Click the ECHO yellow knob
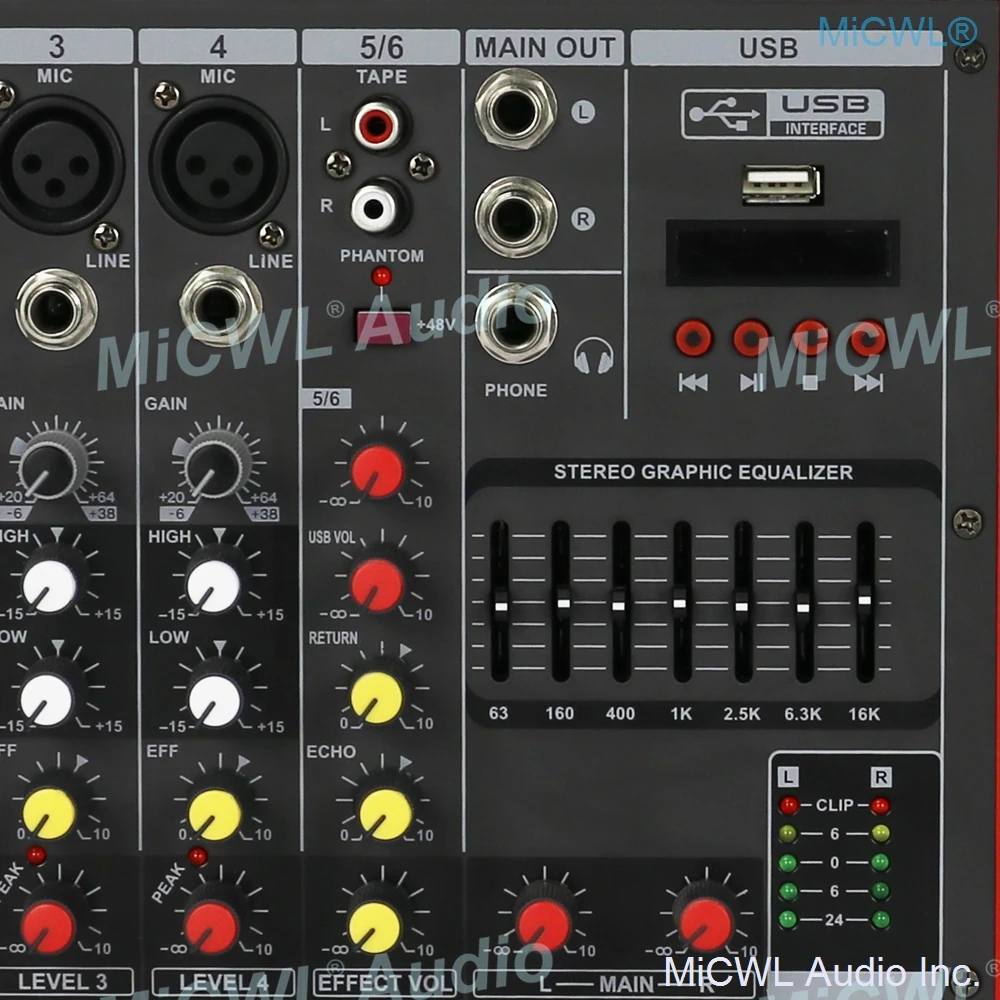Screen dimensions: 1000x1000 click(386, 814)
